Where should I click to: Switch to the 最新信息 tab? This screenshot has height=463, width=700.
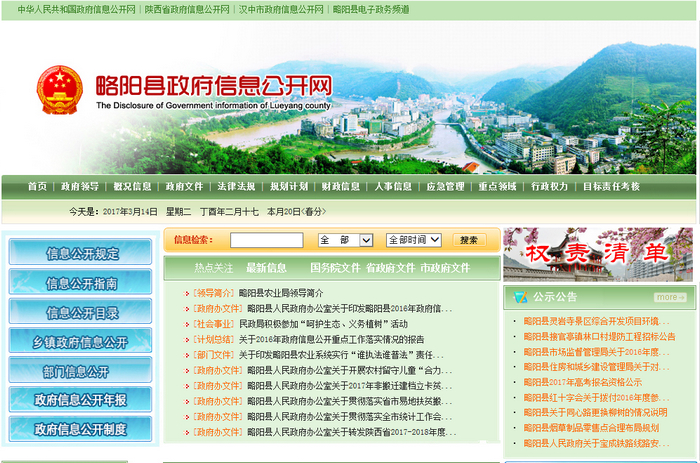coord(266,268)
